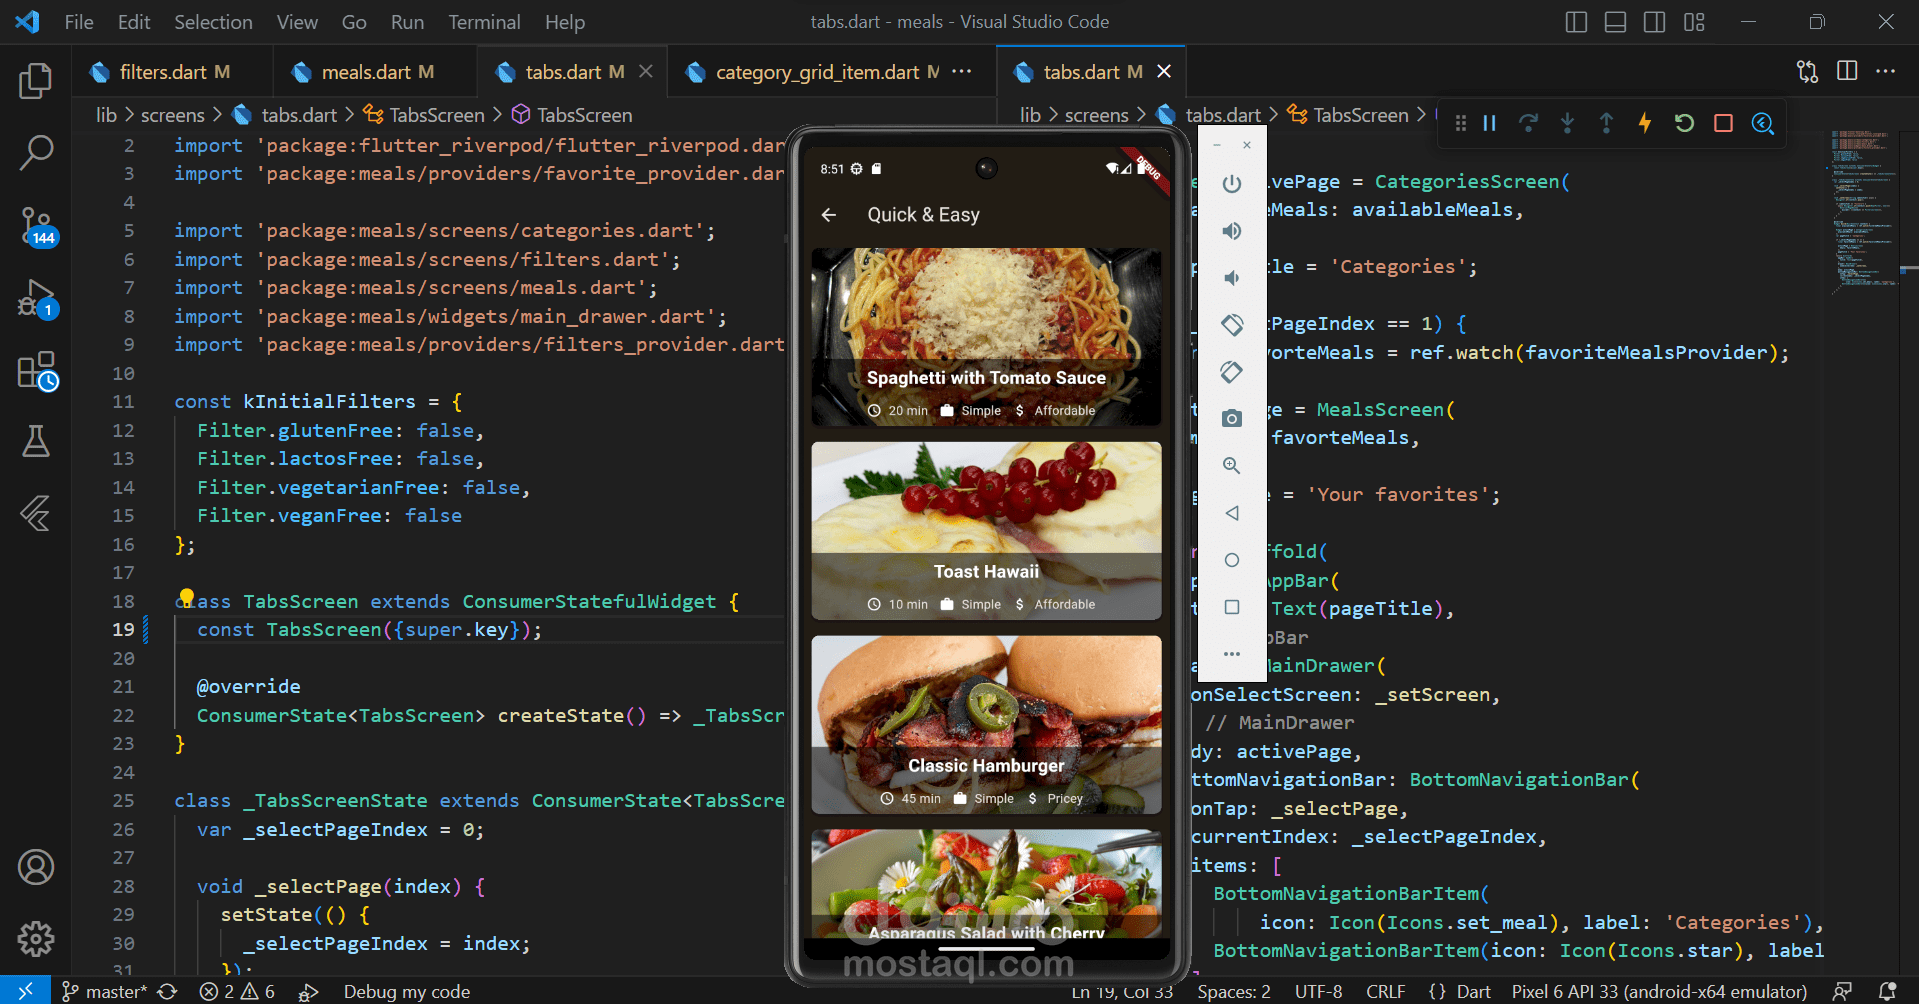
Task: Open Flutter widget inspector from debug toolbar
Action: (1763, 123)
